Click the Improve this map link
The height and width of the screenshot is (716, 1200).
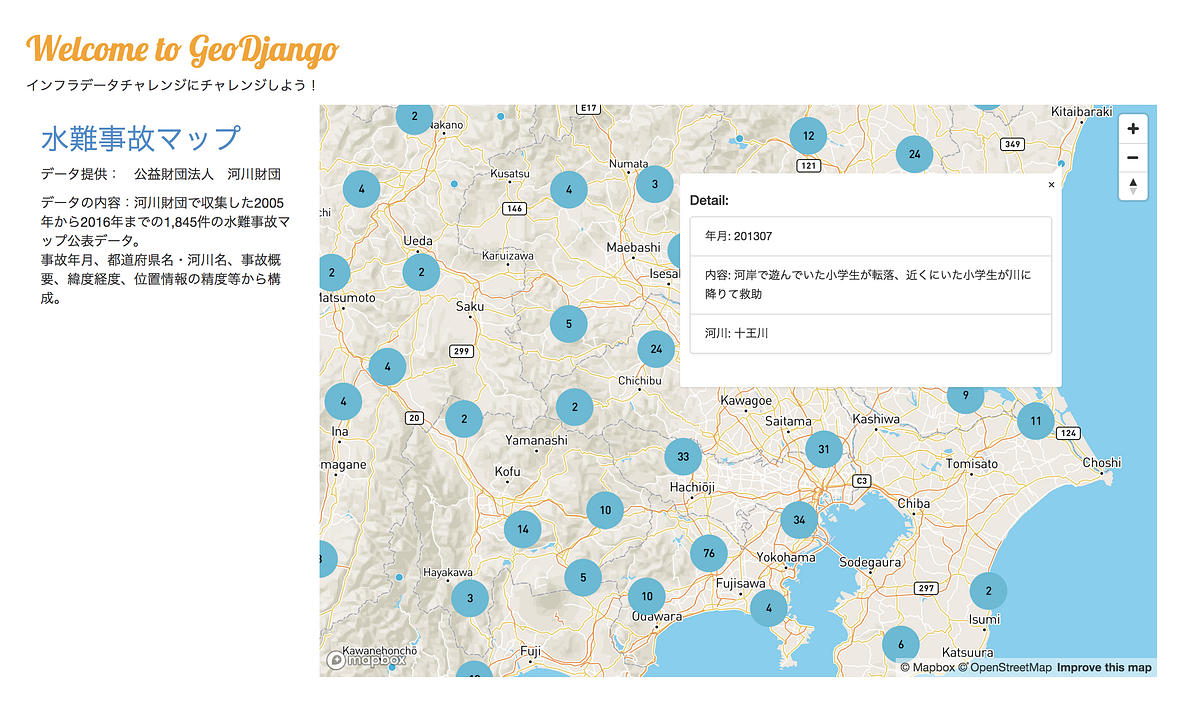point(1104,668)
